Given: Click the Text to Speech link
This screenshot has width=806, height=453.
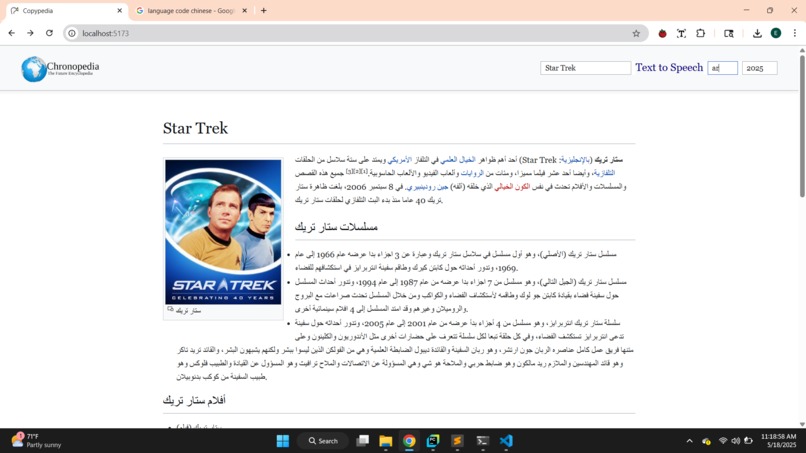Looking at the screenshot, I should (x=669, y=67).
